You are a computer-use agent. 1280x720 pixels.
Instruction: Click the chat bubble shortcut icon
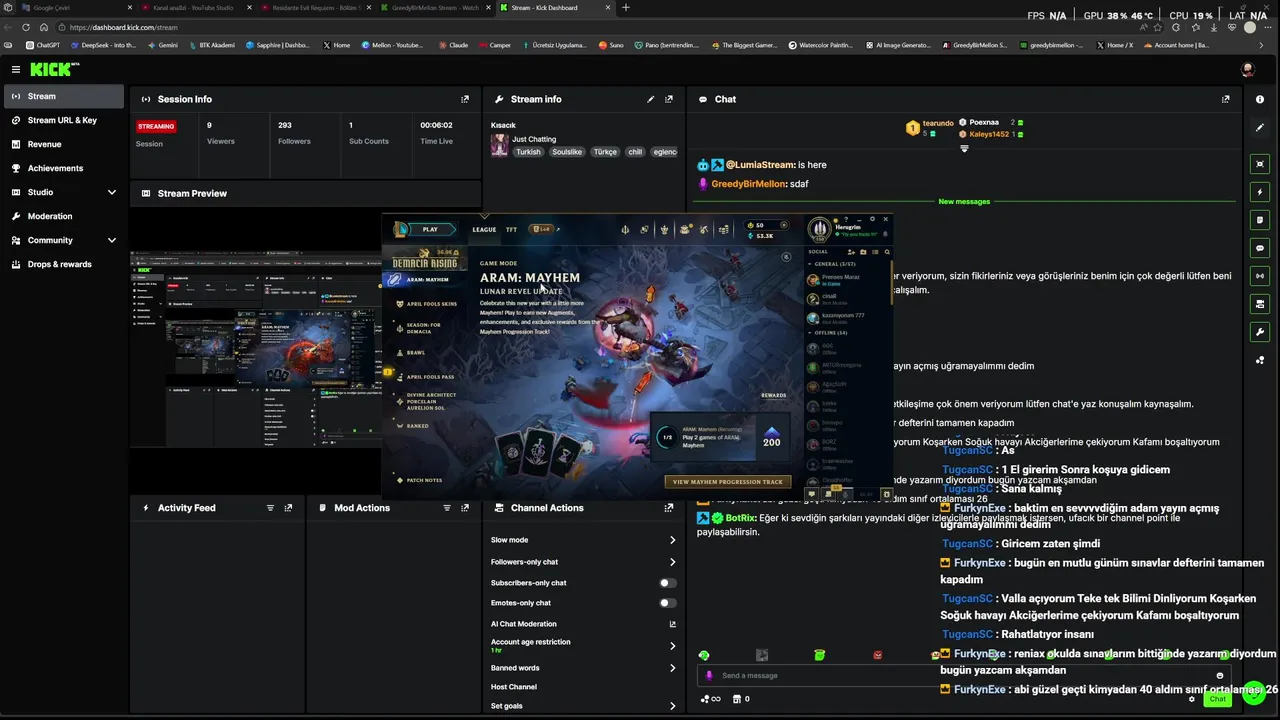coord(1260,248)
